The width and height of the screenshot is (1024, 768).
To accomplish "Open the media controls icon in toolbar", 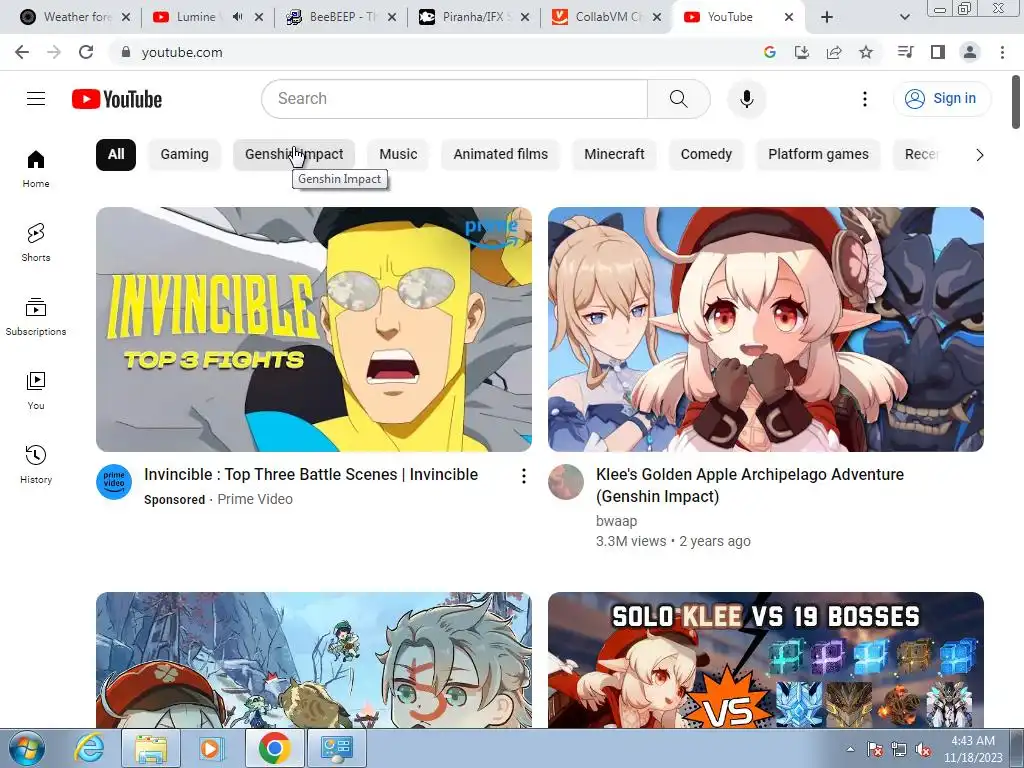I will click(905, 52).
